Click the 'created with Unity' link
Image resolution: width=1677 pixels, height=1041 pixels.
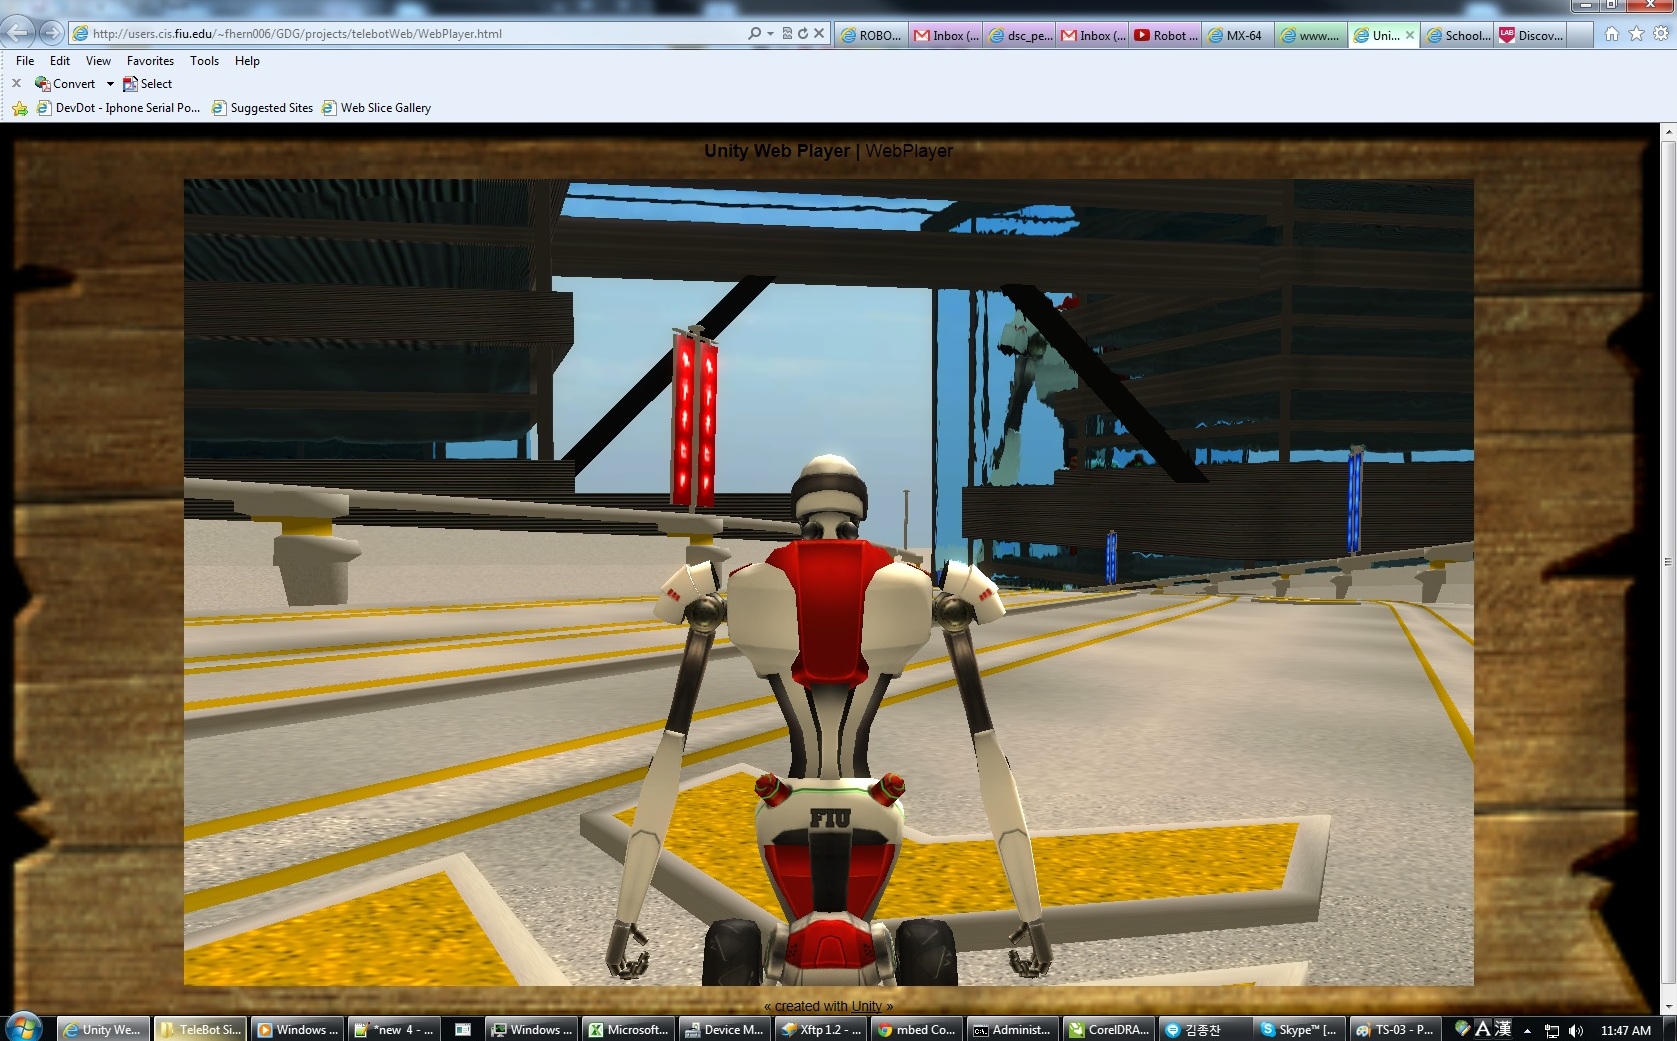tap(828, 1006)
